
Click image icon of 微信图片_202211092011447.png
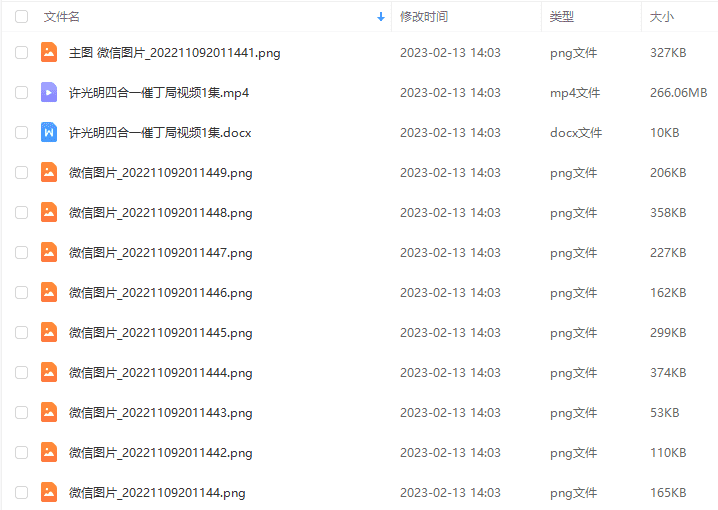(x=49, y=252)
